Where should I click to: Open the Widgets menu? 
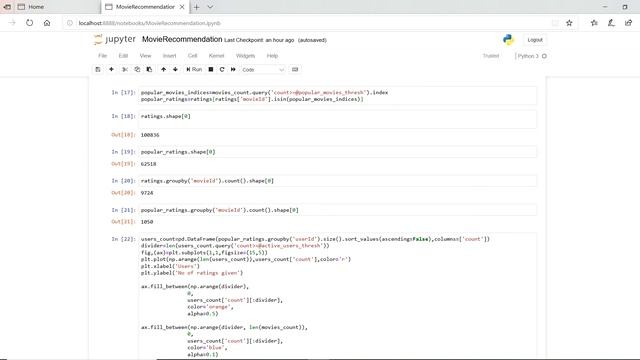click(245, 56)
